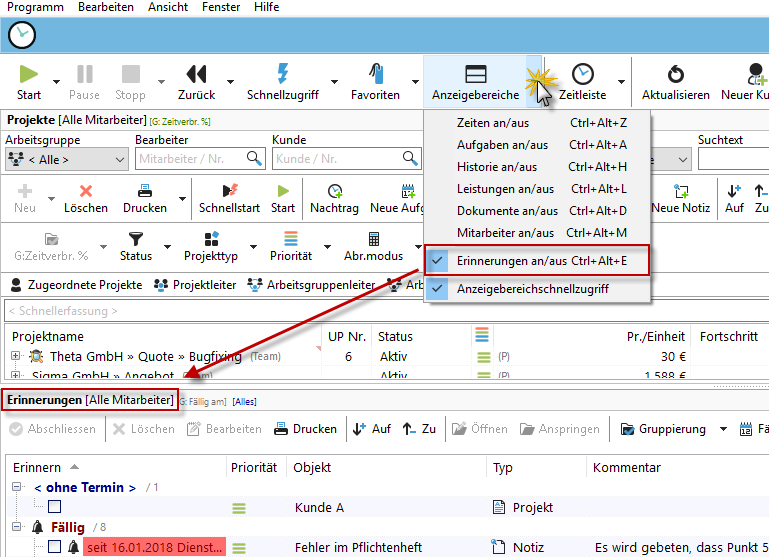The height and width of the screenshot is (557, 769).
Task: Click the Nachtrag clock icon
Action: (x=334, y=191)
